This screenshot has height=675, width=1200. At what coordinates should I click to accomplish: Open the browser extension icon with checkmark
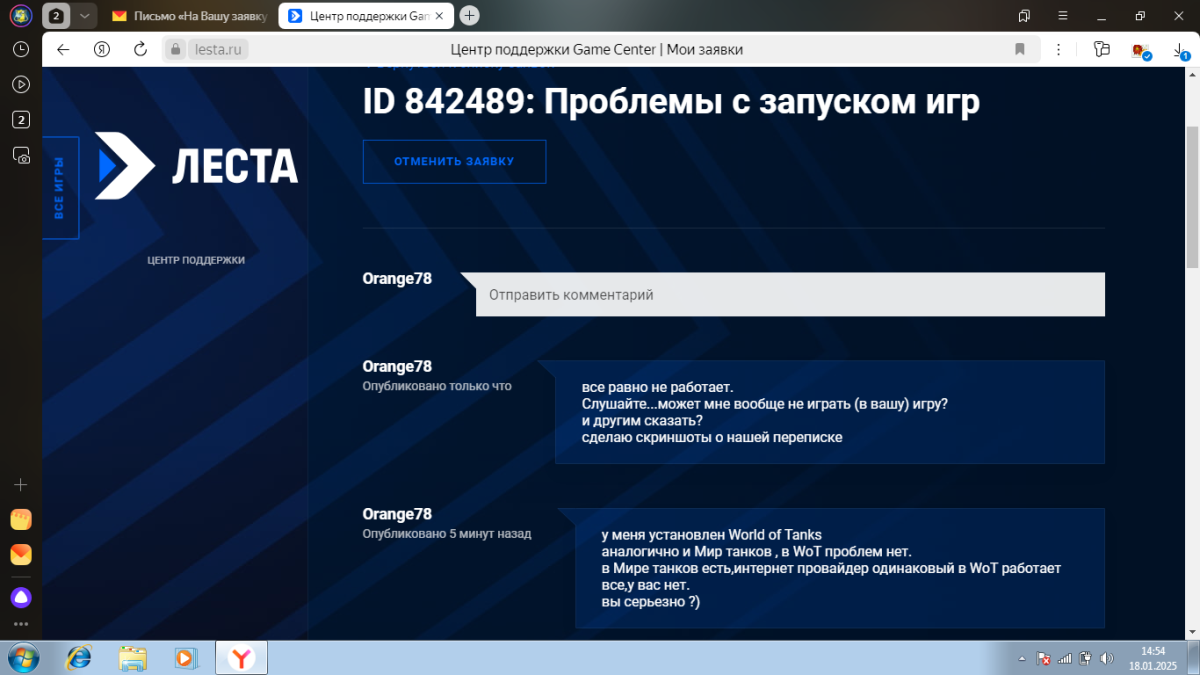click(x=1140, y=50)
